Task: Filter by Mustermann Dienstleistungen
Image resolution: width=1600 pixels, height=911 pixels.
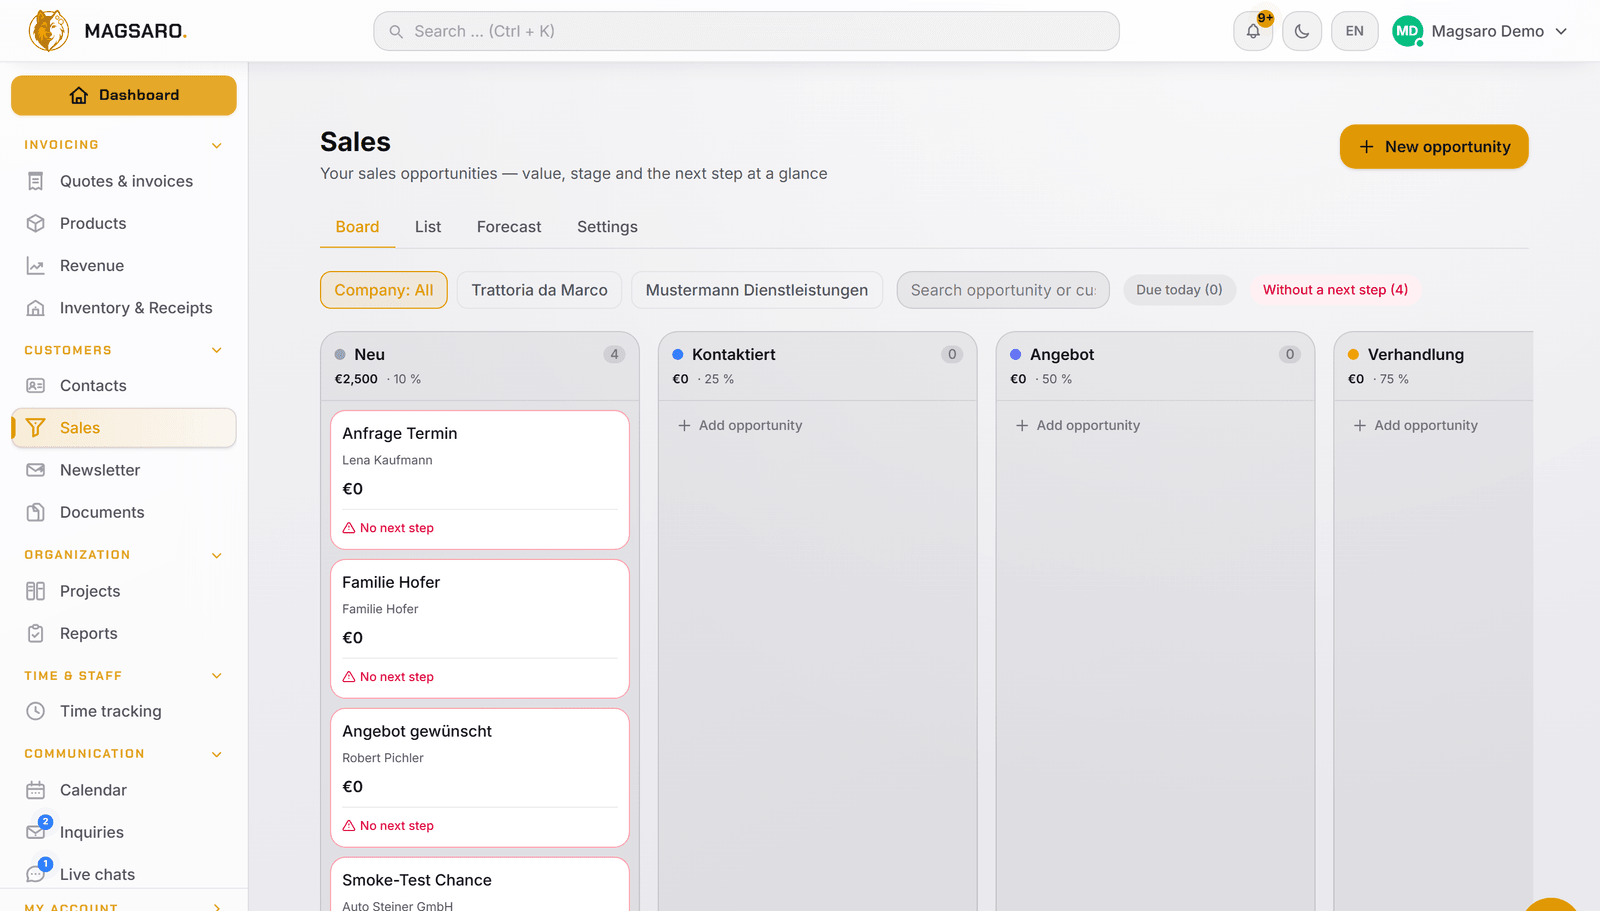Action: (757, 290)
